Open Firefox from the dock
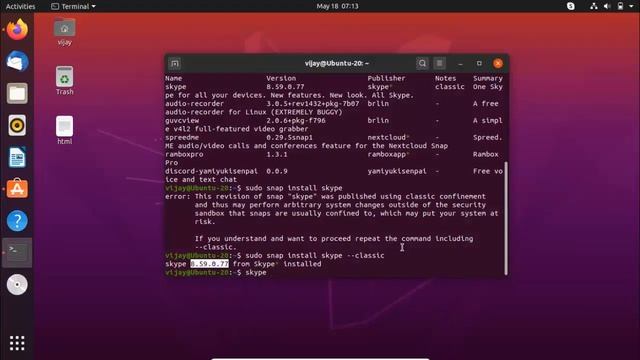Viewport: 640px width, 360px height. [x=17, y=29]
